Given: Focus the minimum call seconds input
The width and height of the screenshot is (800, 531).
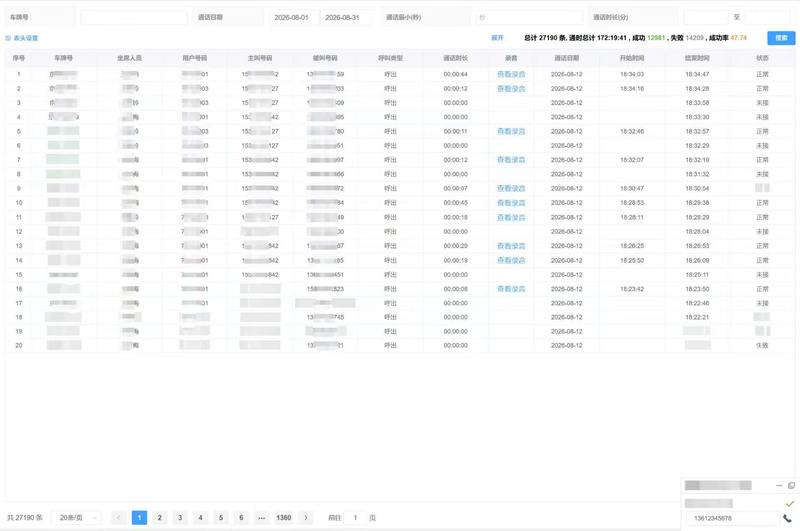Looking at the screenshot, I should tap(529, 17).
